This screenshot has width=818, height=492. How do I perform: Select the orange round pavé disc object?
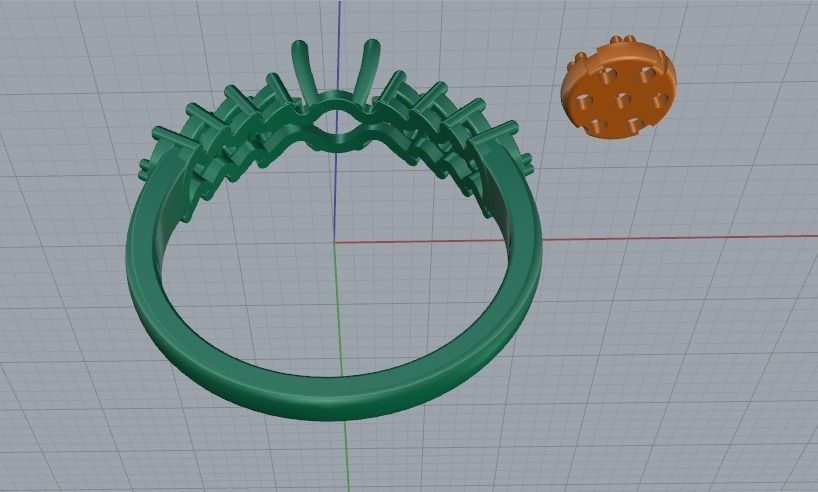pyautogui.click(x=619, y=88)
